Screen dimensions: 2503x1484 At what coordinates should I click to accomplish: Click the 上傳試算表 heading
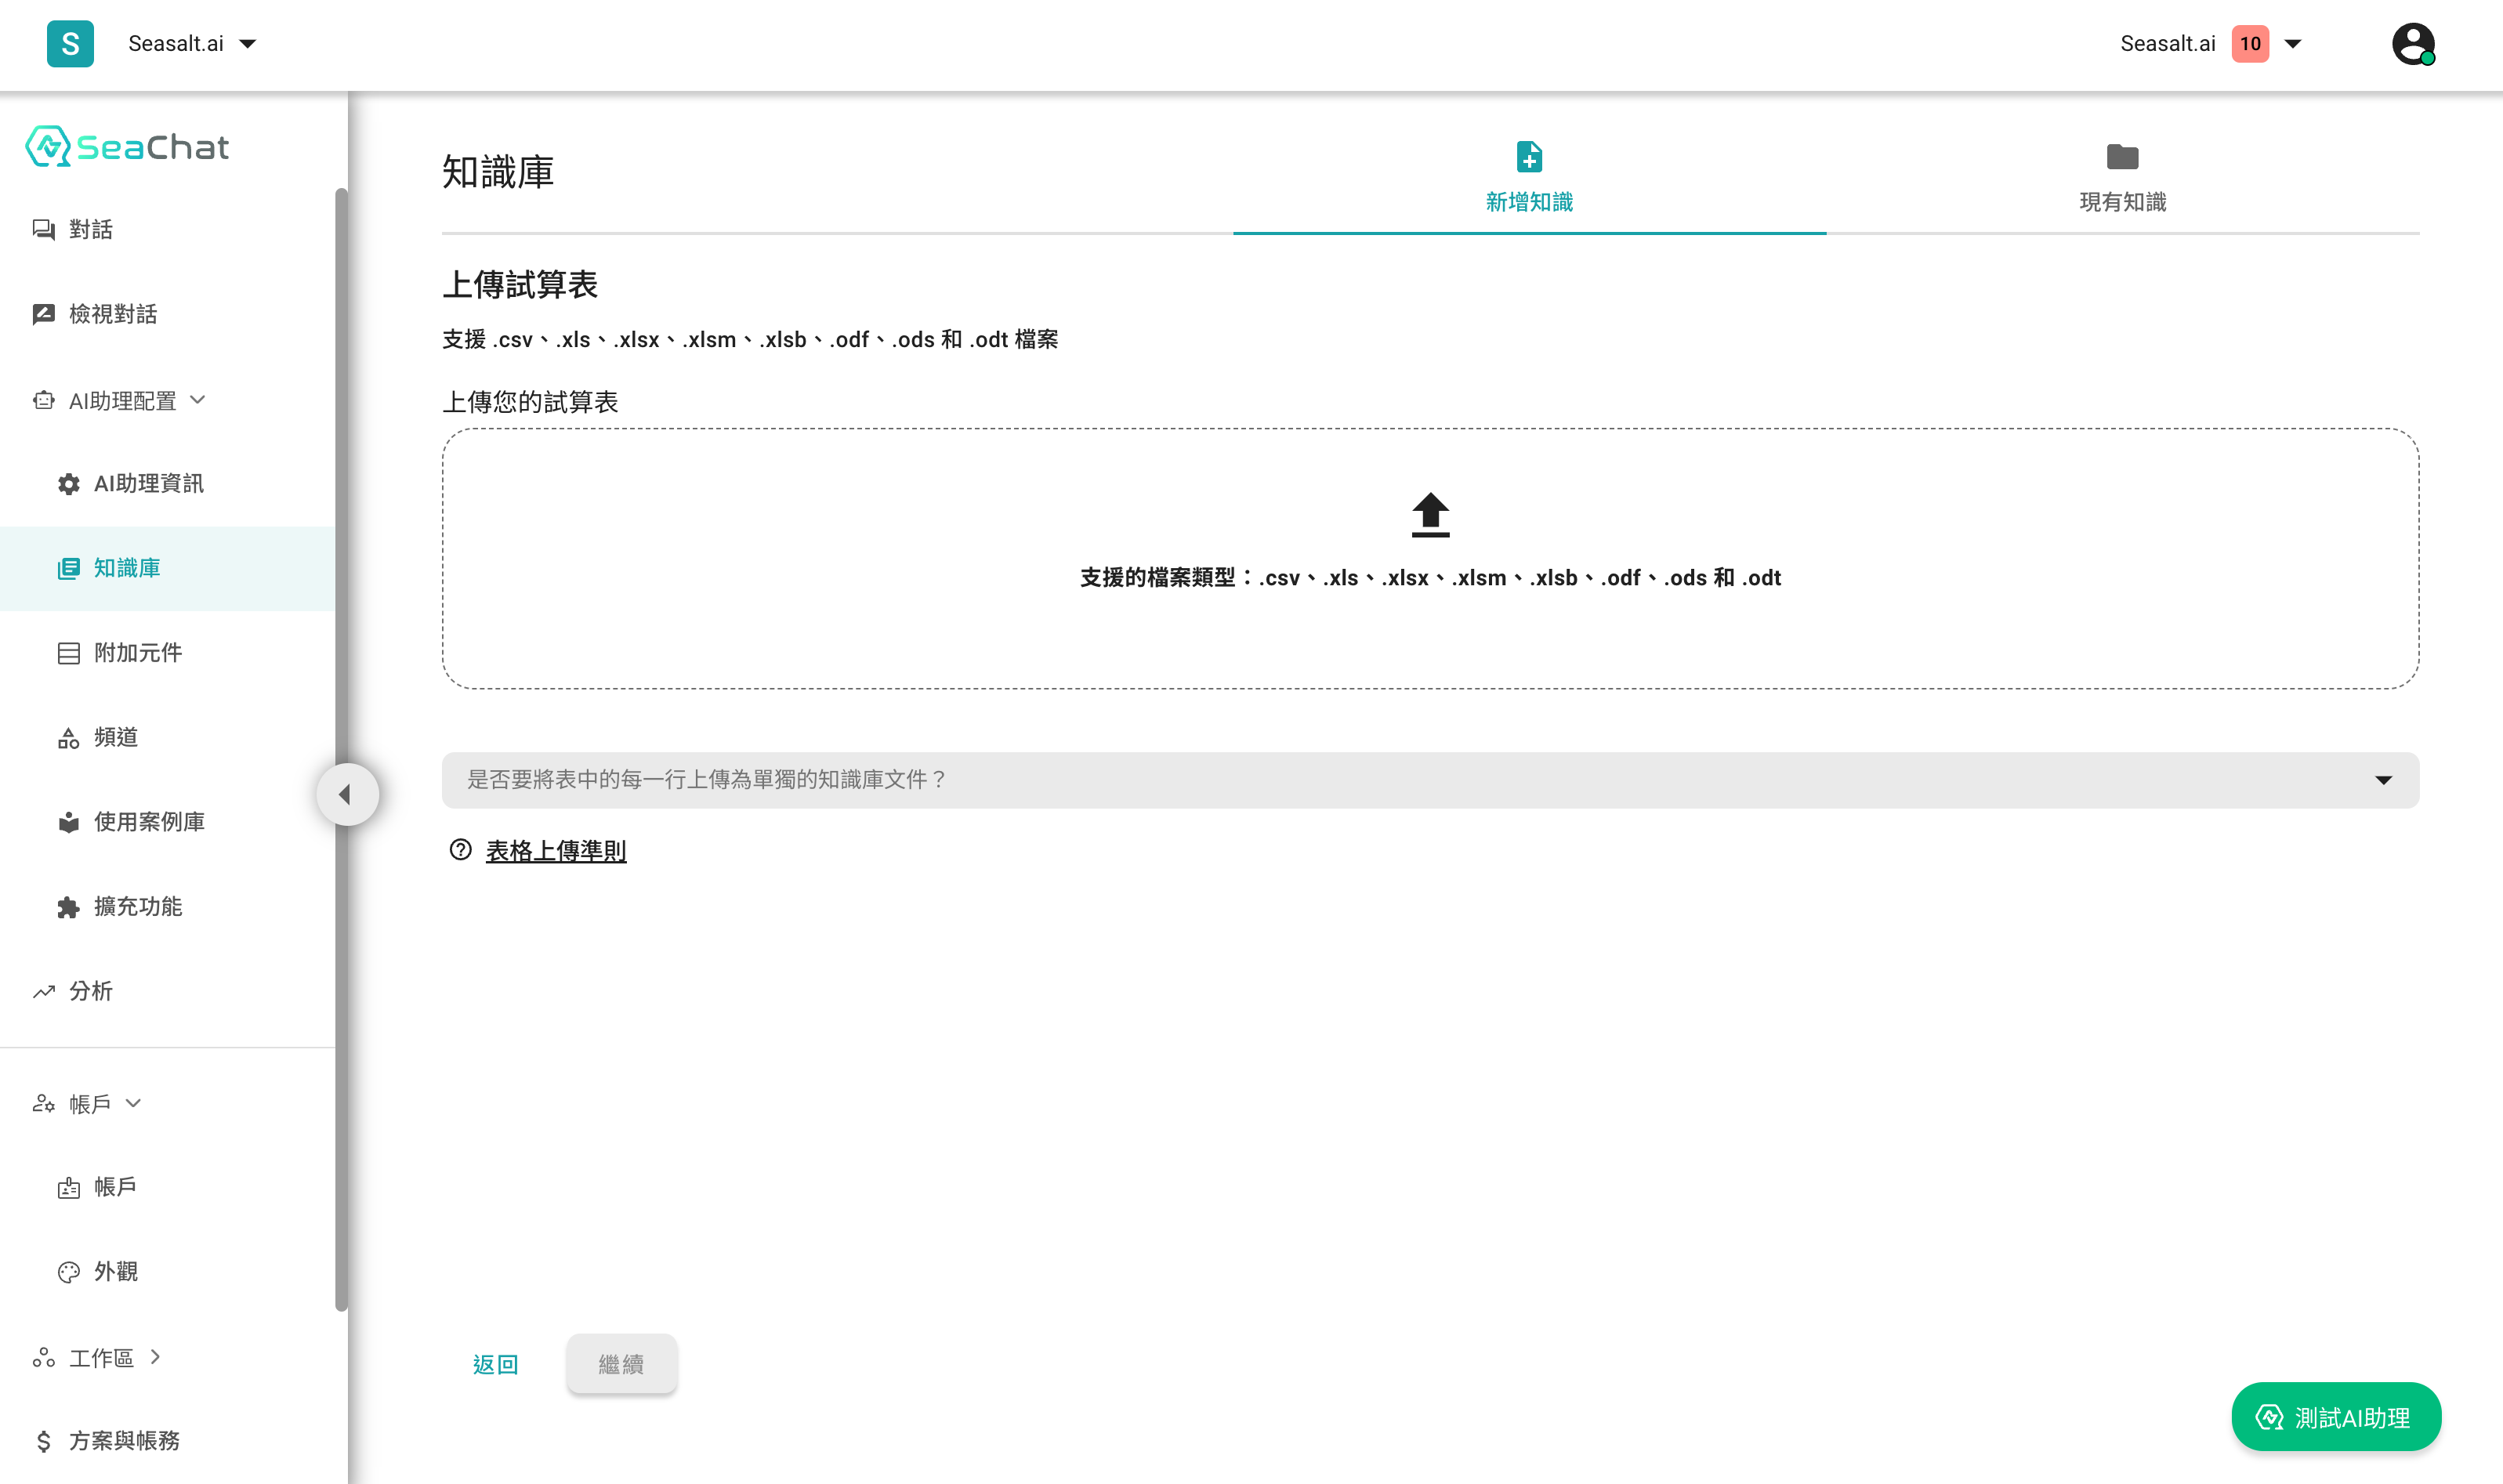[x=520, y=285]
